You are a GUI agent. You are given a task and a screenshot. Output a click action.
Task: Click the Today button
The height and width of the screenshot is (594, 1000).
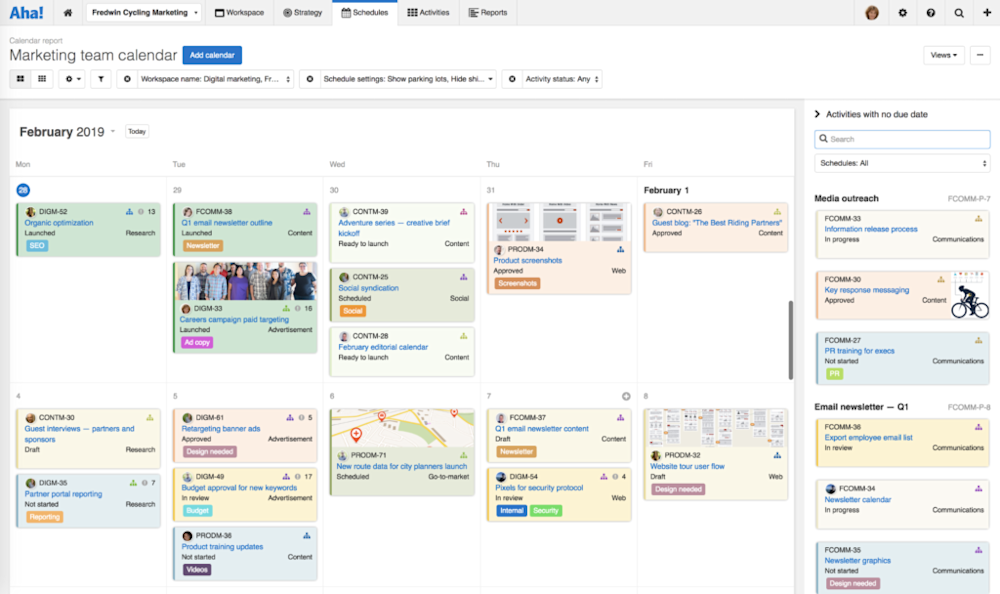click(137, 131)
